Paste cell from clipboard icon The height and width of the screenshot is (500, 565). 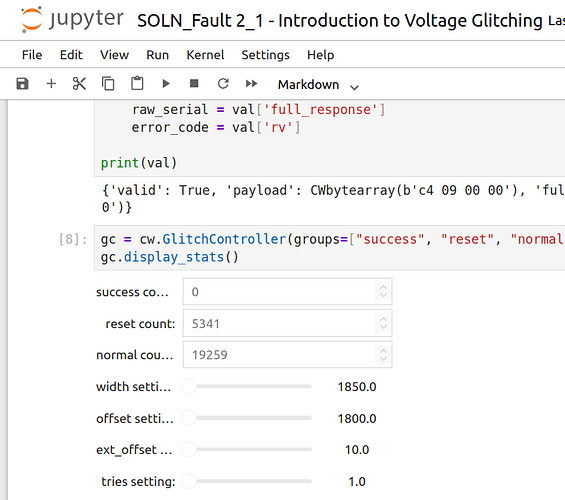click(137, 84)
